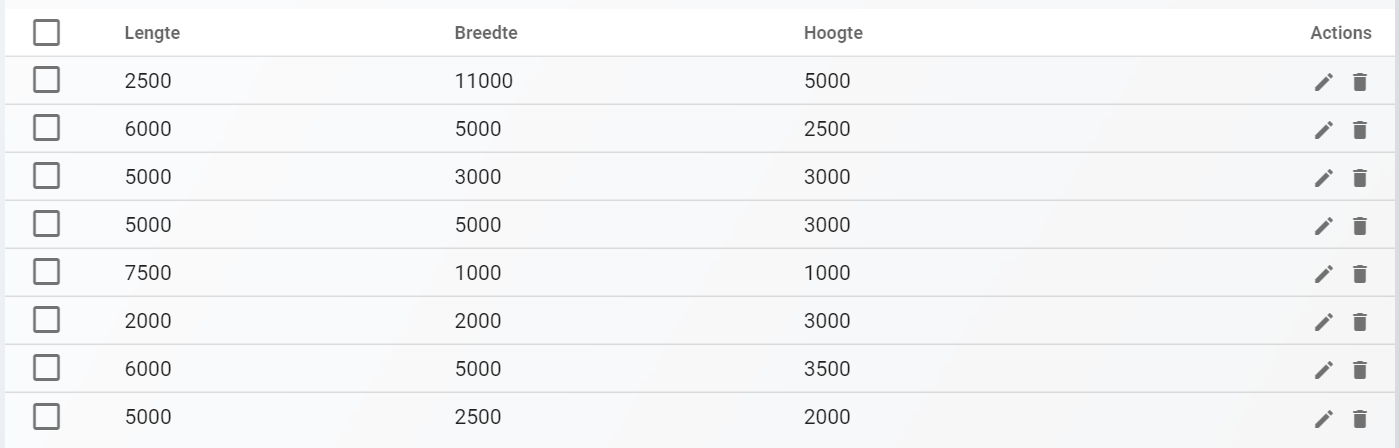Delete the row with Breedte 11000
1399x448 pixels.
click(x=1359, y=82)
